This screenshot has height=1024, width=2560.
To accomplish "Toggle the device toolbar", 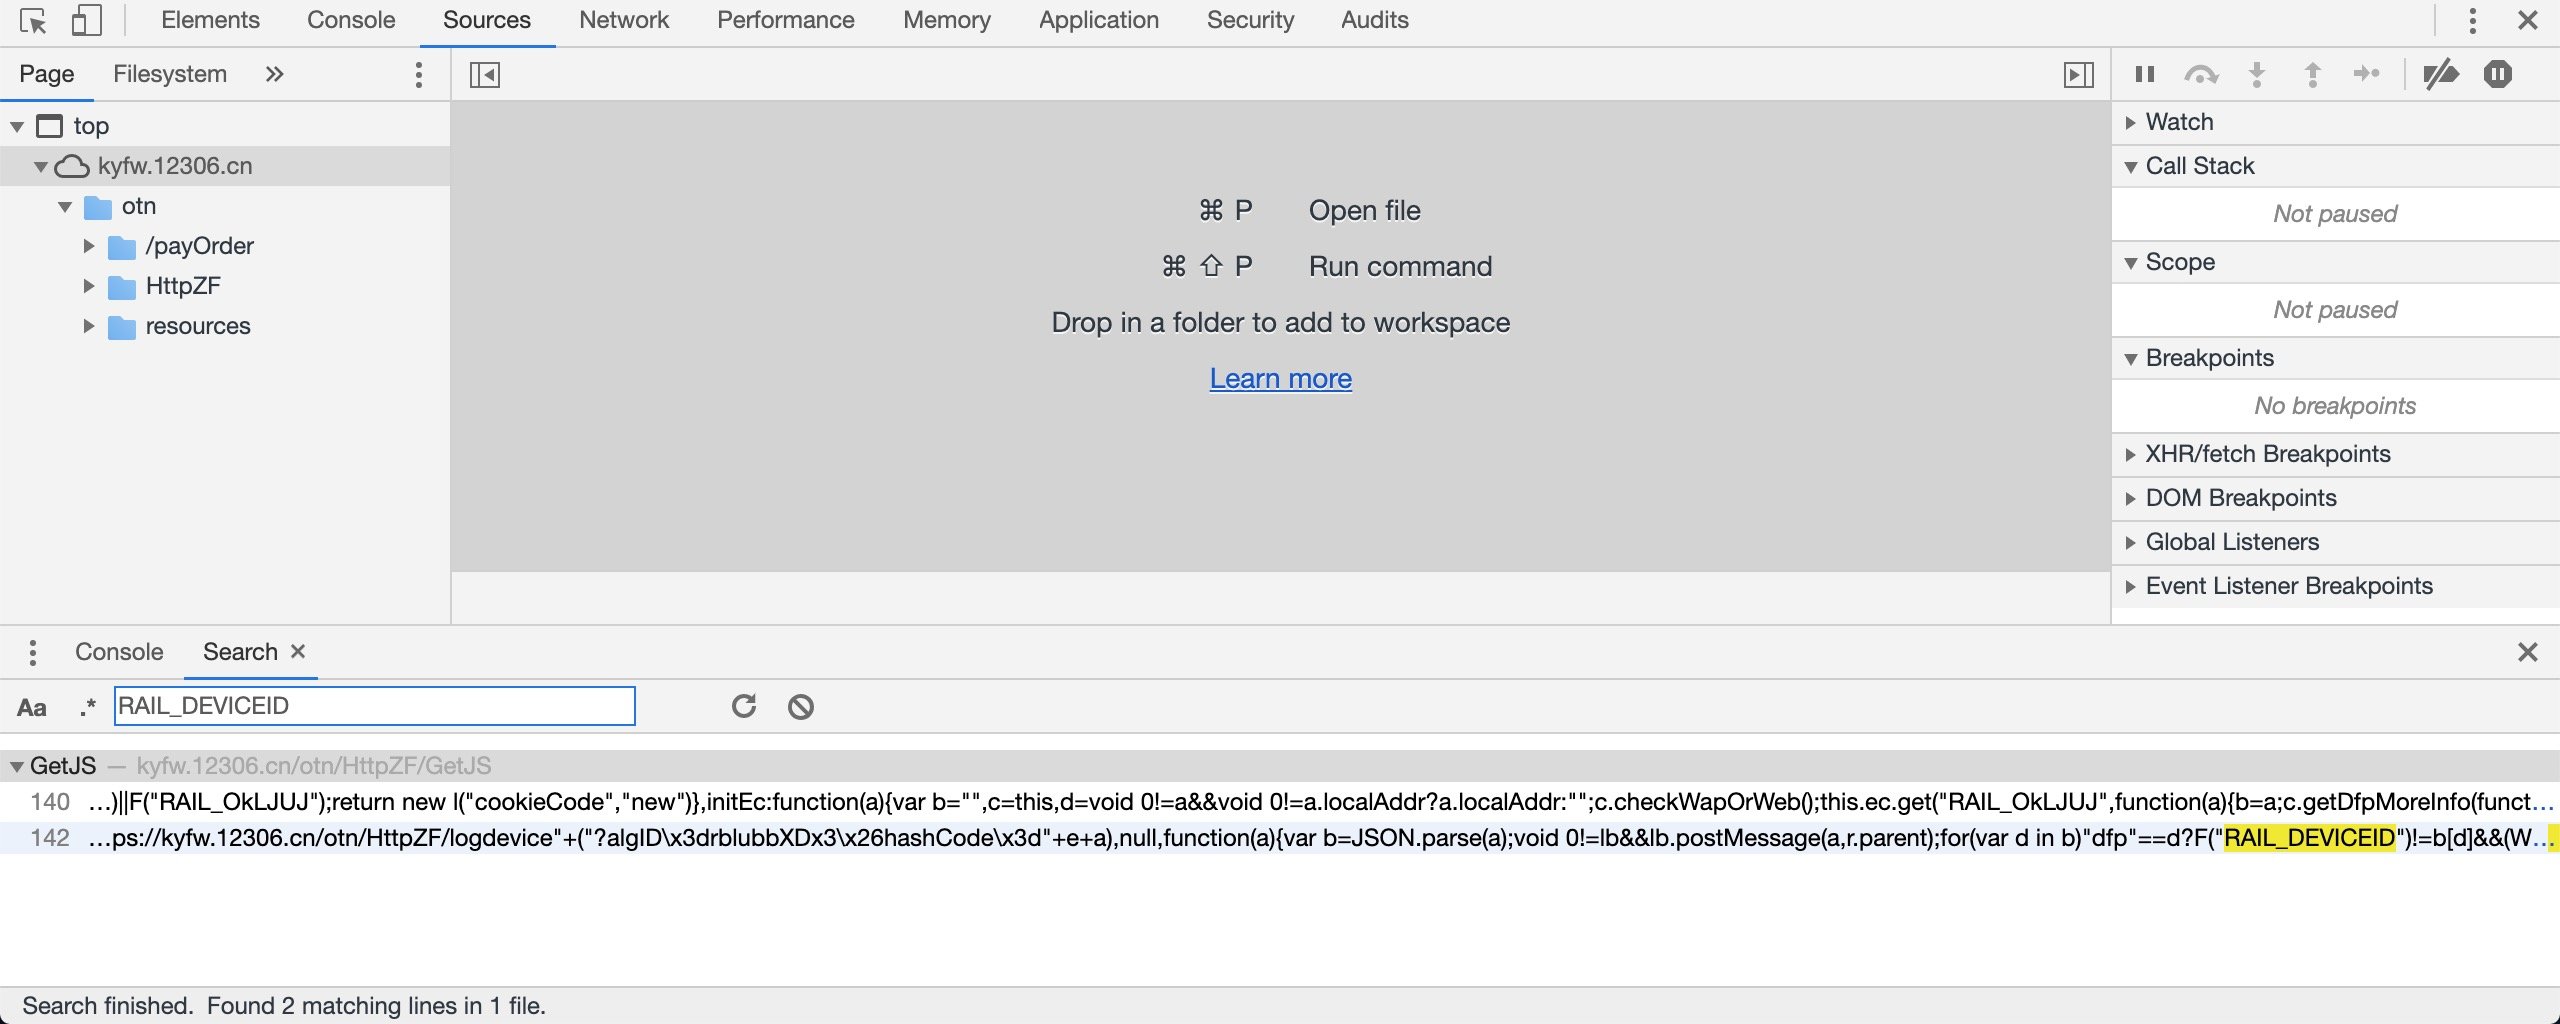I will coord(88,19).
